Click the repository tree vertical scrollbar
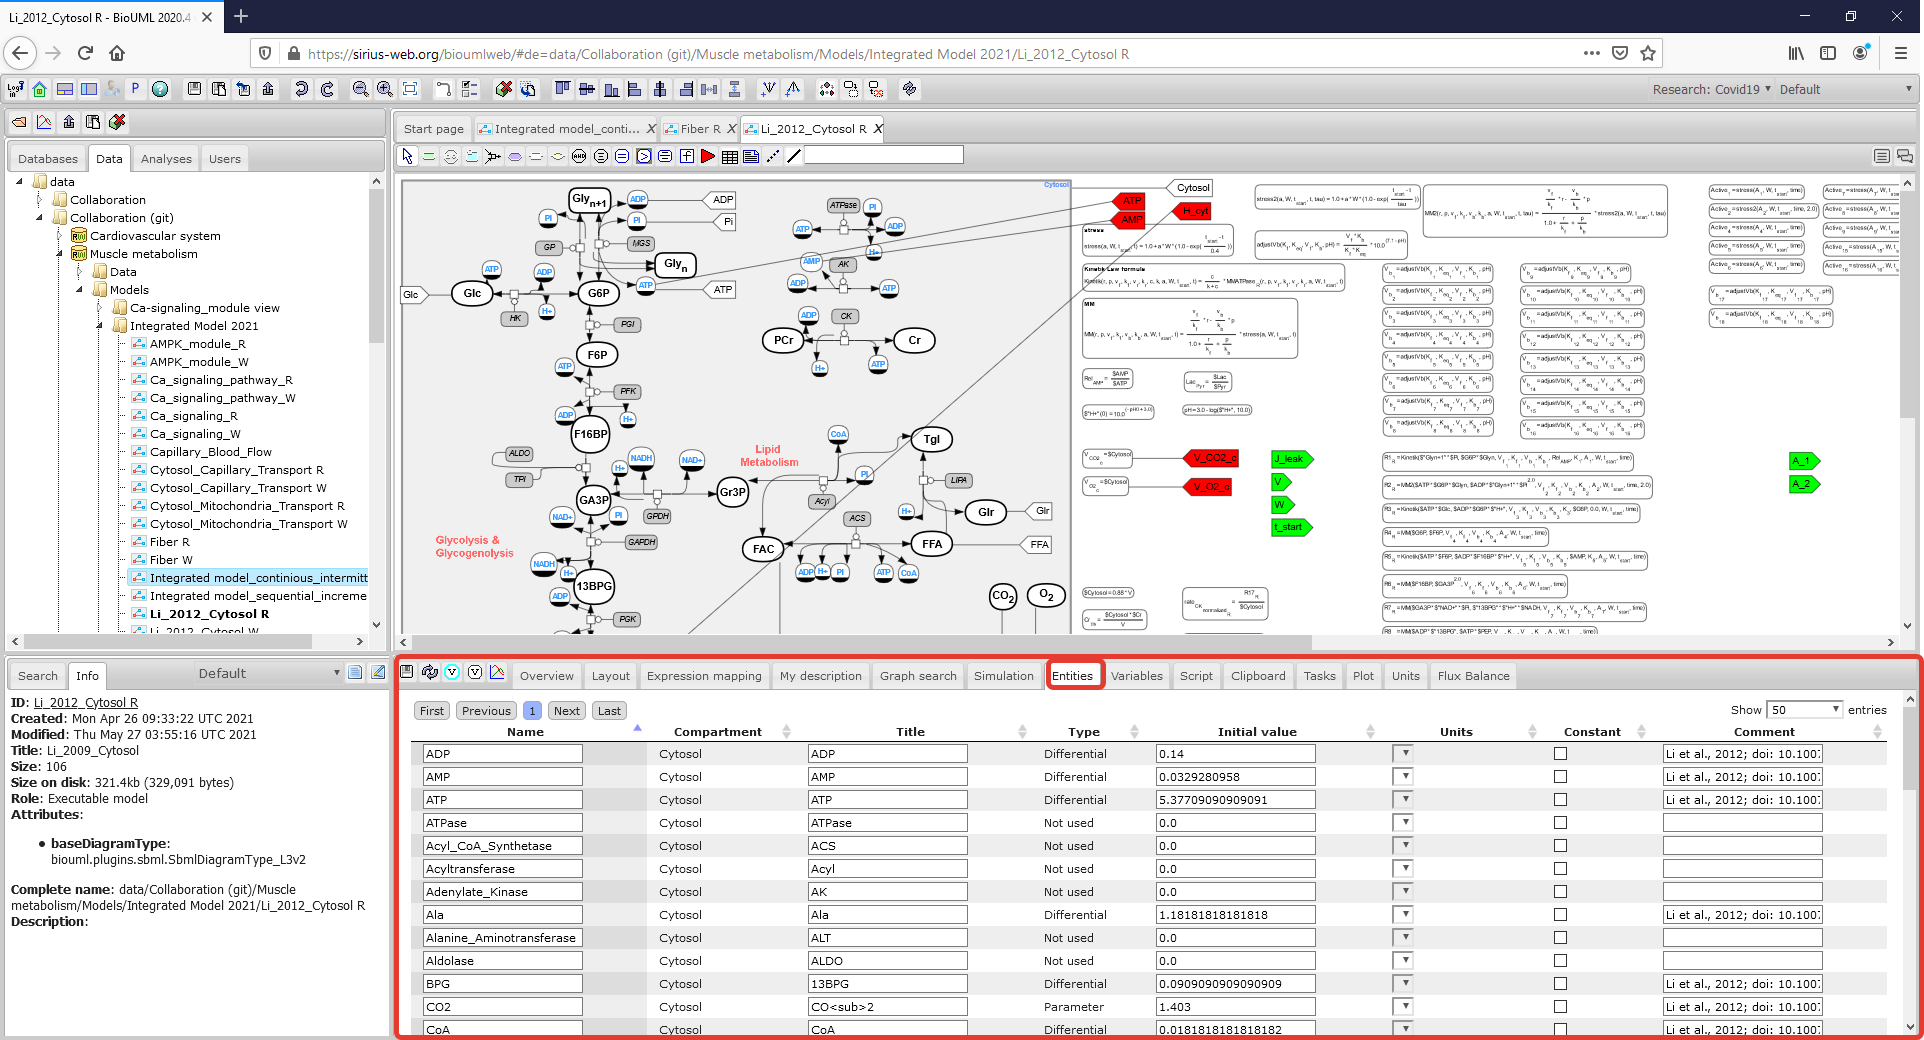Viewport: 1924px width, 1040px height. pyautogui.click(x=376, y=265)
